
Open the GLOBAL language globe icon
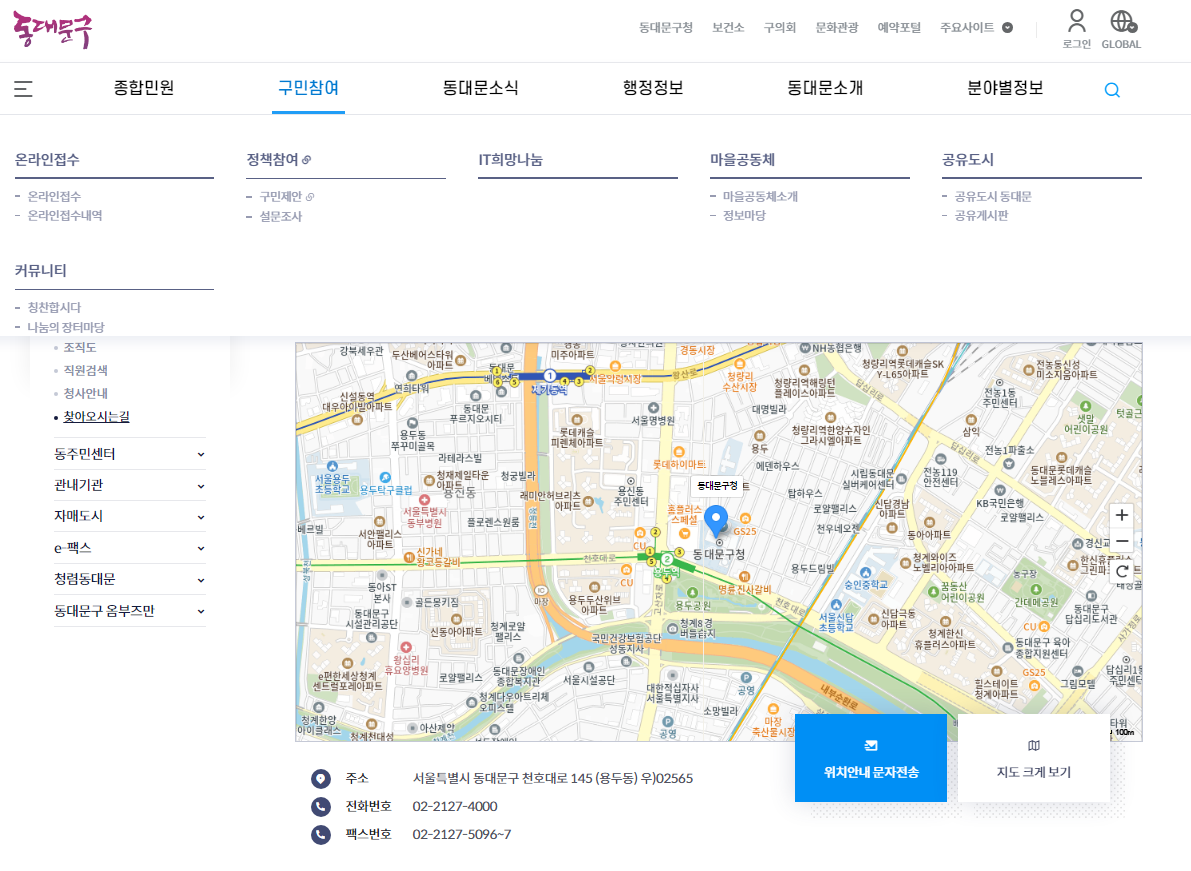point(1123,21)
